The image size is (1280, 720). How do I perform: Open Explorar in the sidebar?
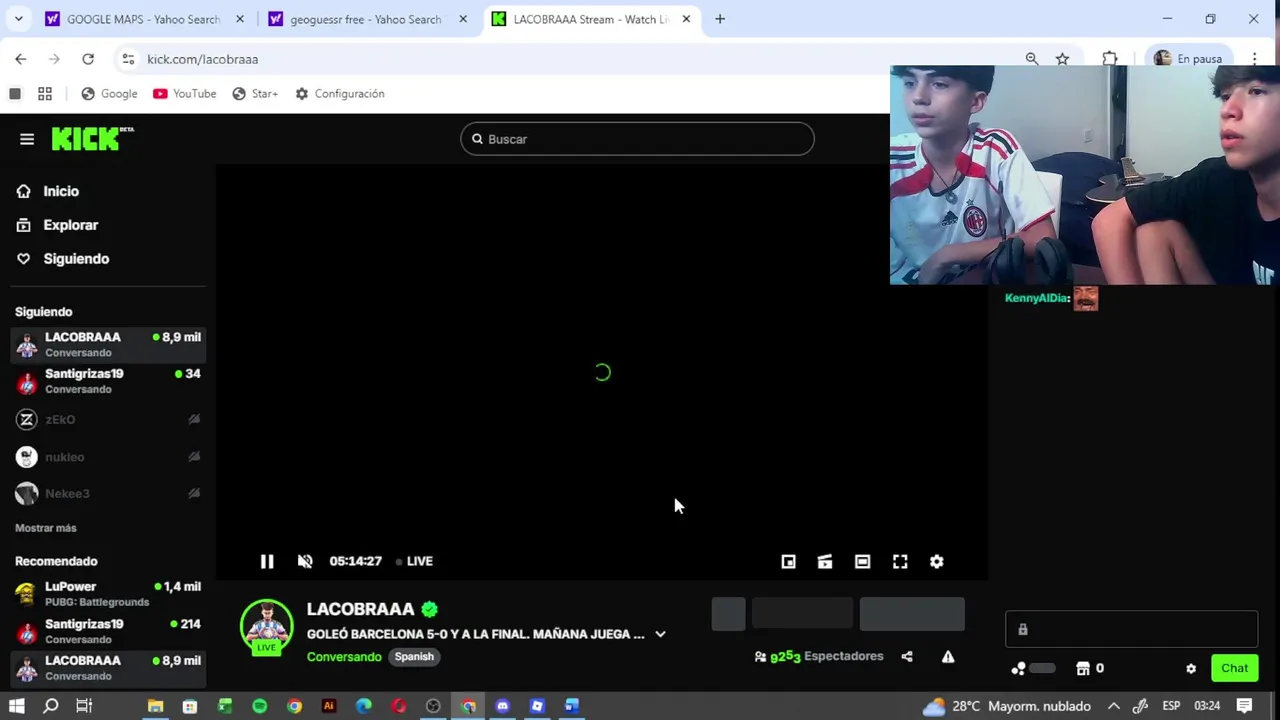[71, 225]
